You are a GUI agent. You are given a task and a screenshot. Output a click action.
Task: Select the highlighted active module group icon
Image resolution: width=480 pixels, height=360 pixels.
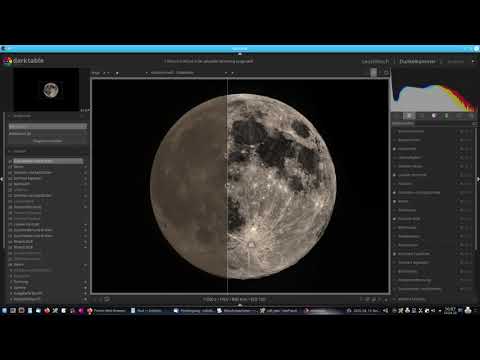[x=409, y=116]
